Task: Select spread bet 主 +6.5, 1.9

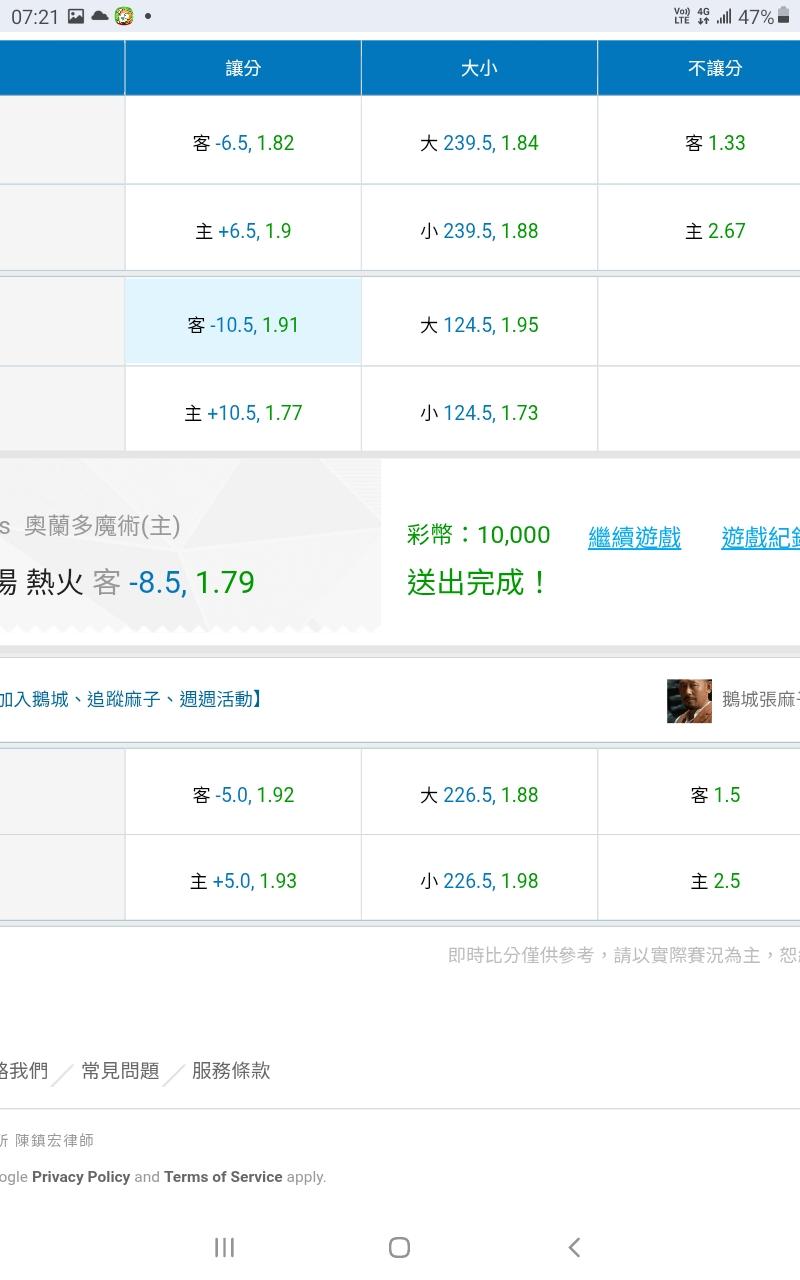Action: (243, 231)
